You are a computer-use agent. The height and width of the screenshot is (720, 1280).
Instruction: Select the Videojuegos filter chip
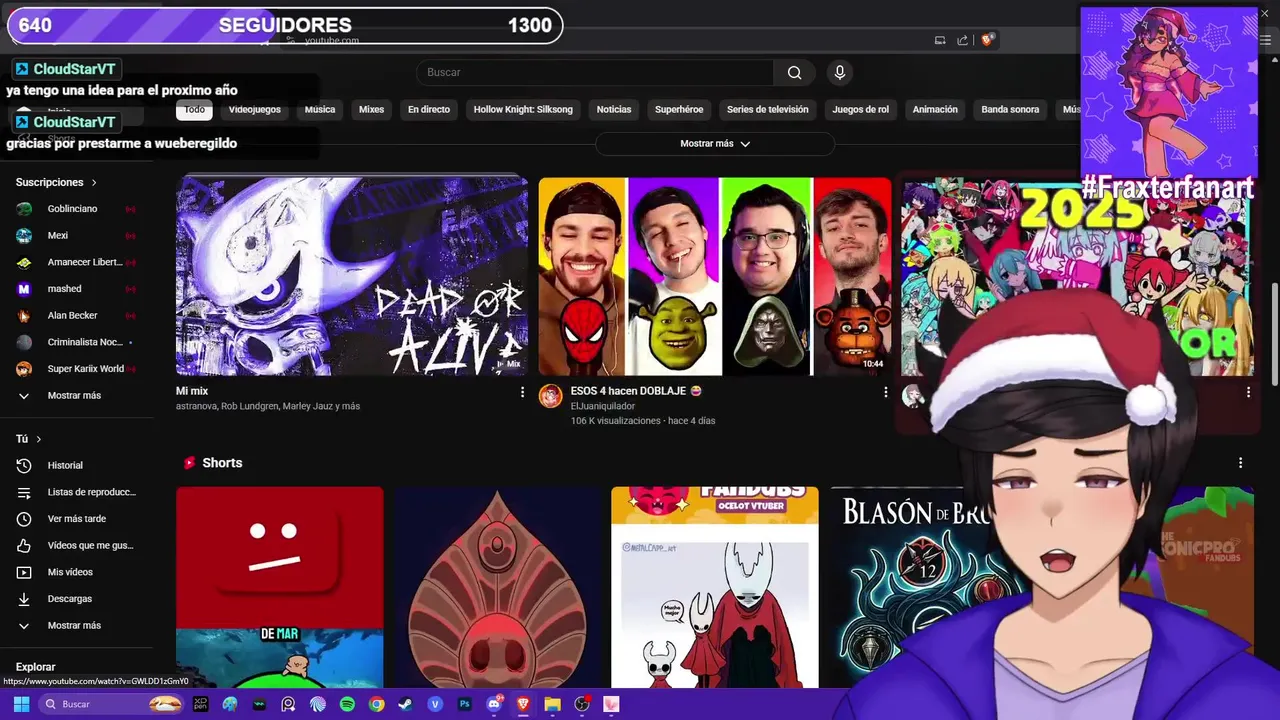click(254, 109)
